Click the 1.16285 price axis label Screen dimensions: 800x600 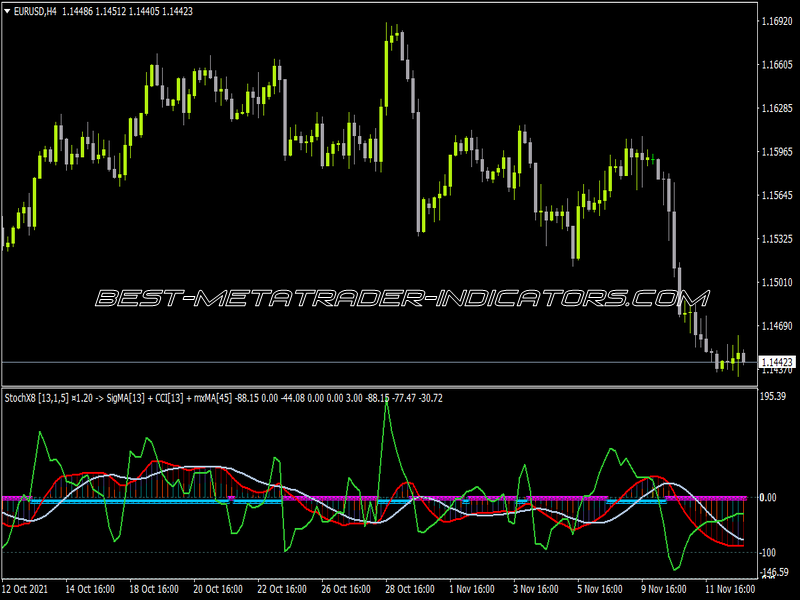pyautogui.click(x=778, y=108)
